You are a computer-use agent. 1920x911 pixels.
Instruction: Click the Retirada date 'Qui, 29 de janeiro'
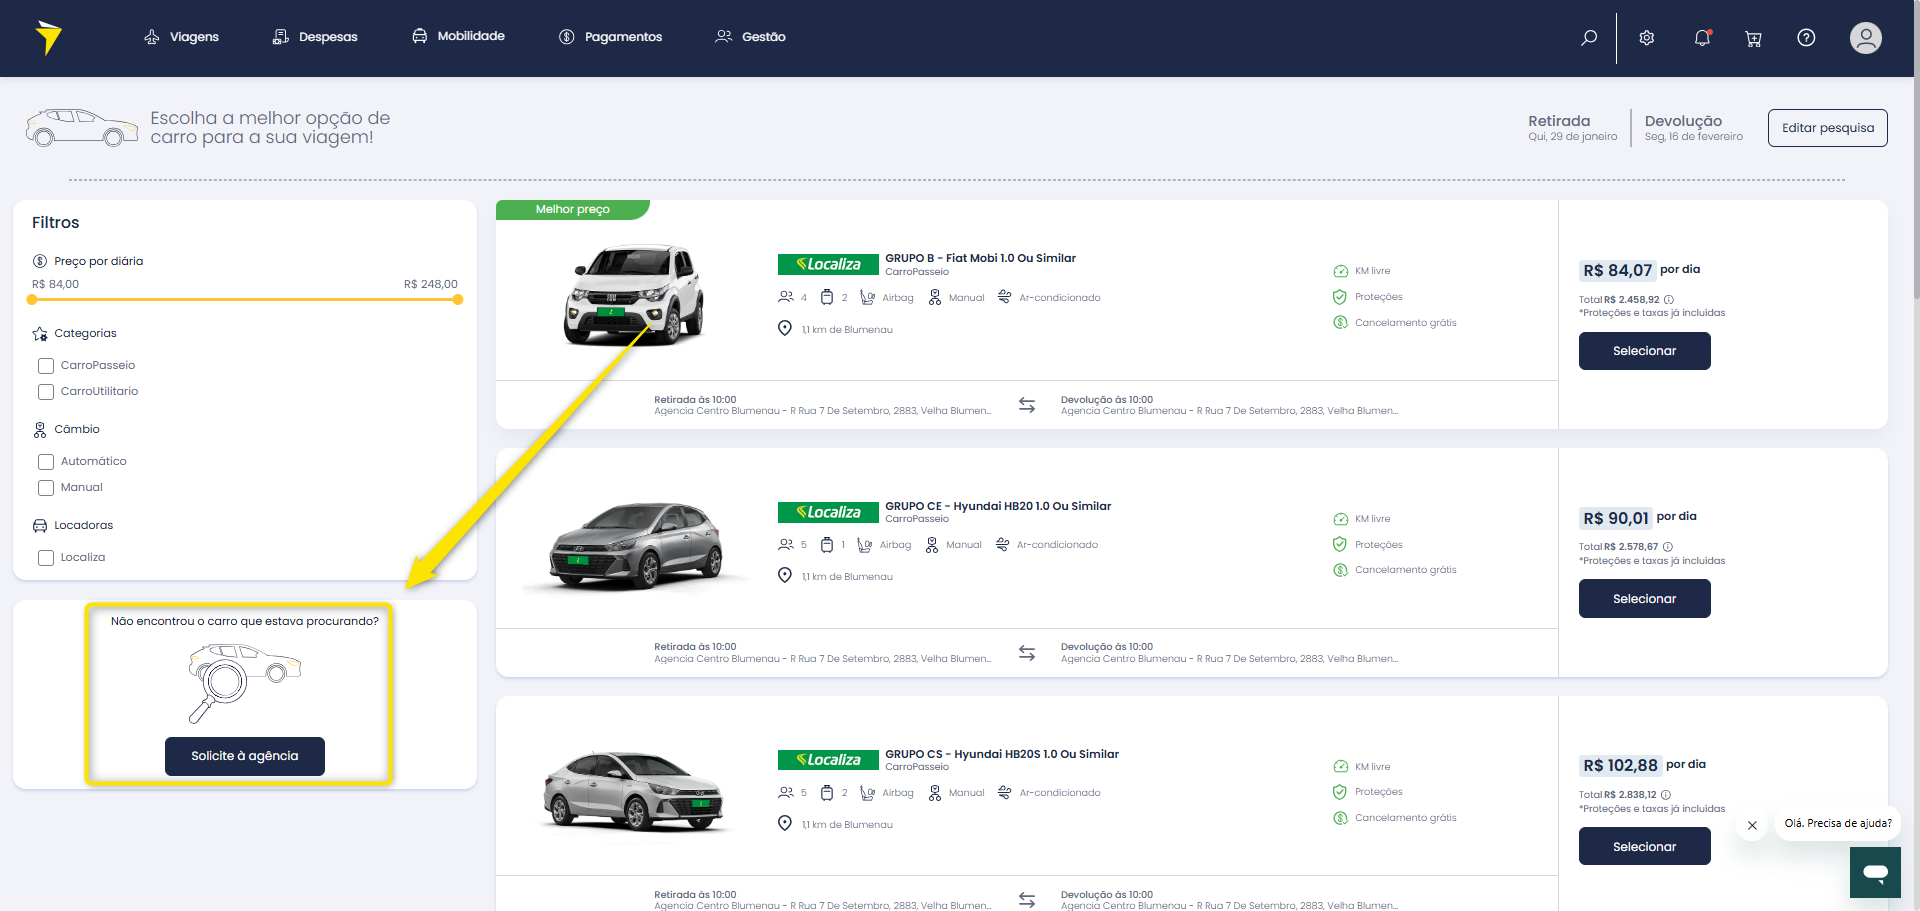coord(1573,137)
